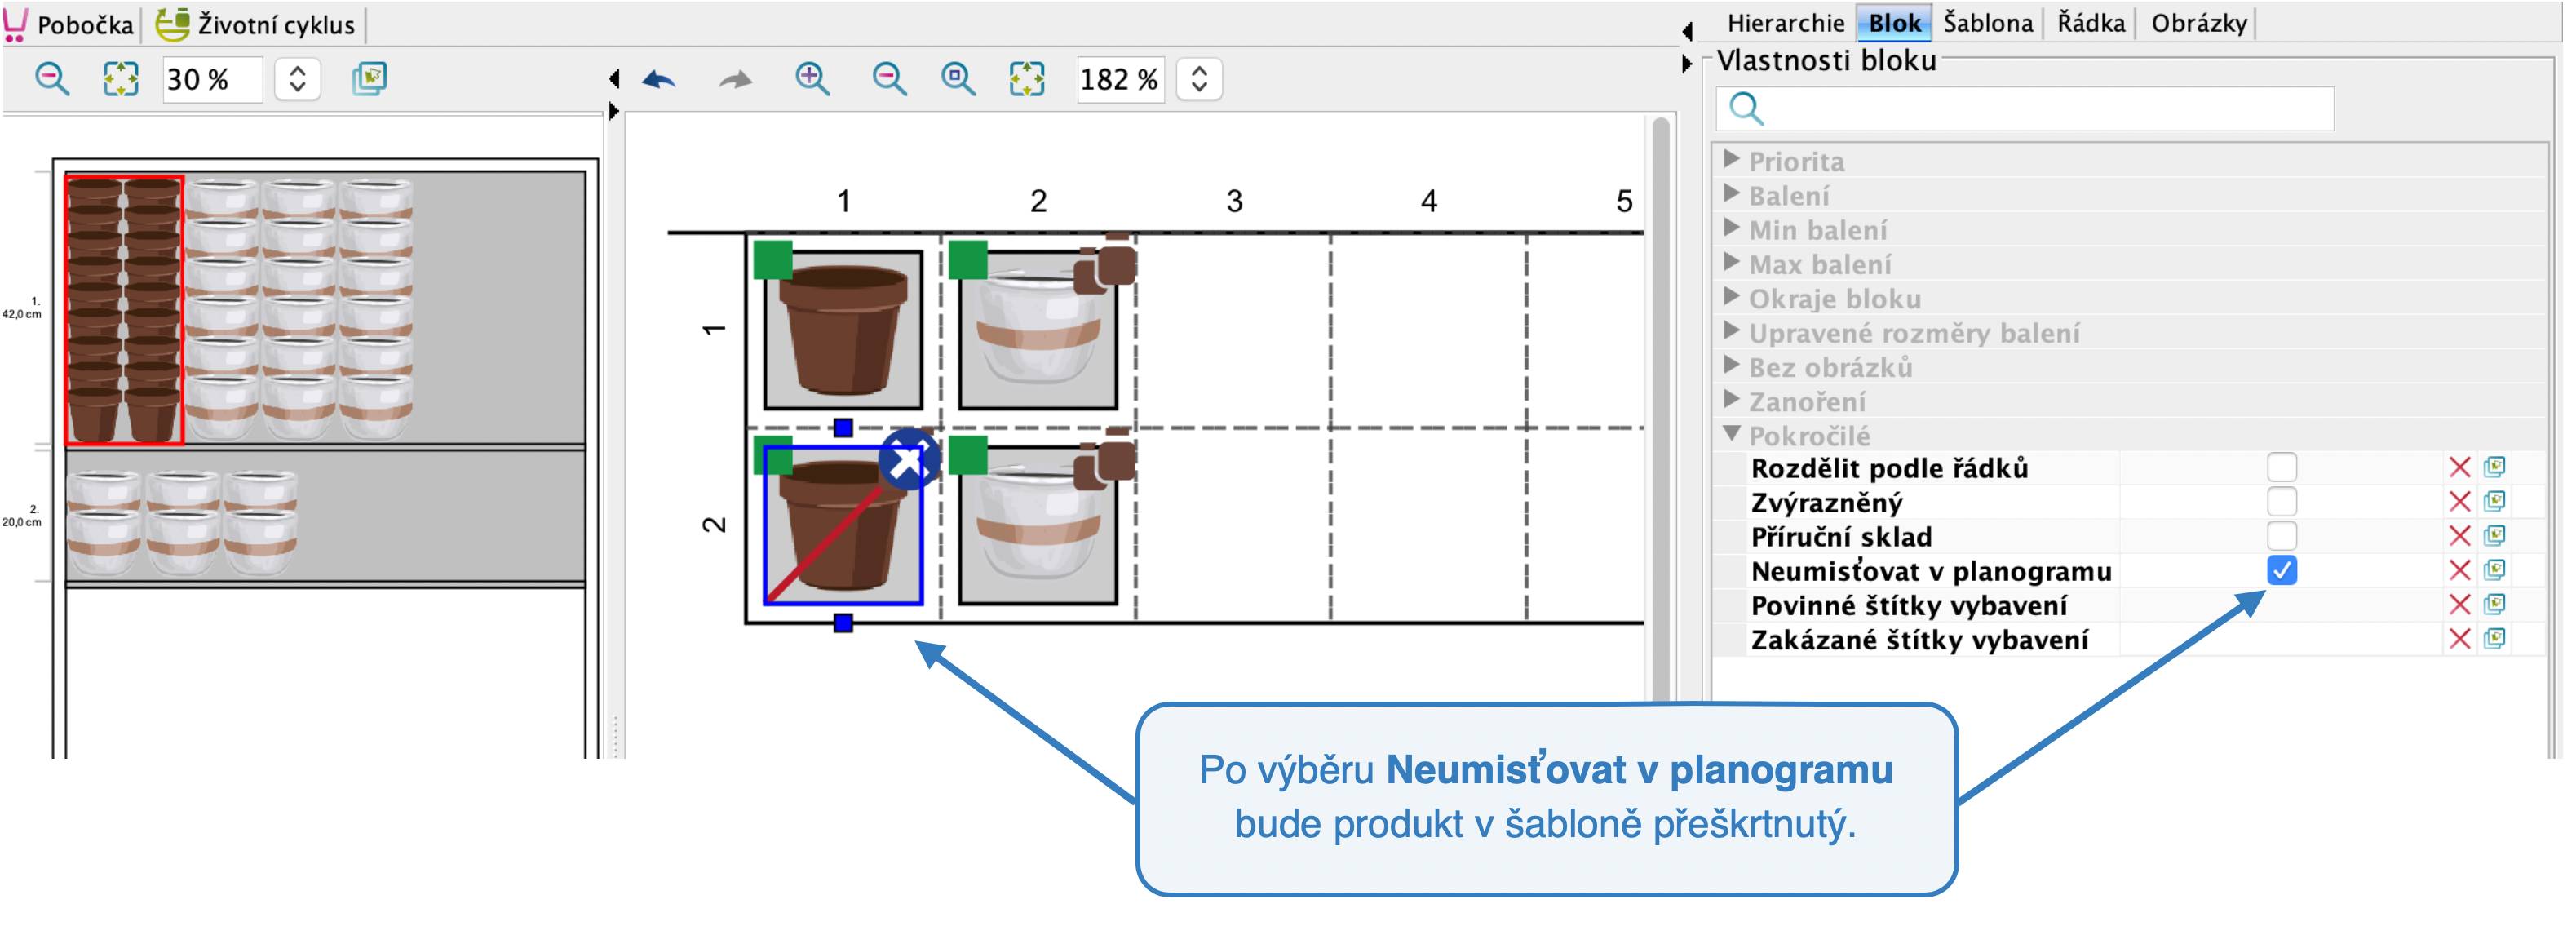Viewport: 2576px width, 935px height.
Task: Expand the Priorita section
Action: (x=1731, y=160)
